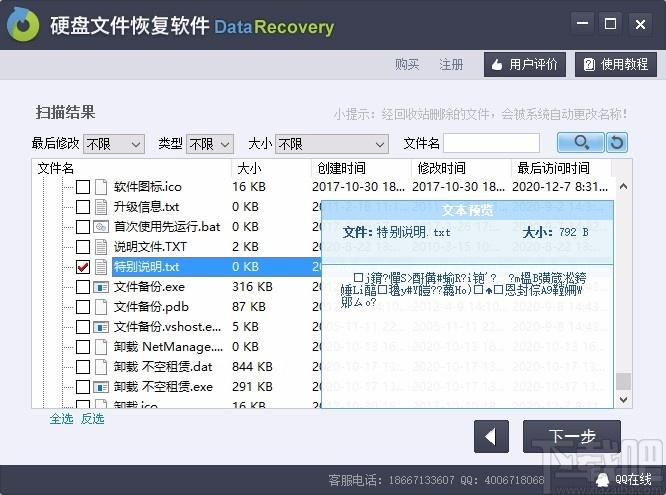Click the scroll up arrow of file list
The image size is (666, 495).
[x=623, y=186]
